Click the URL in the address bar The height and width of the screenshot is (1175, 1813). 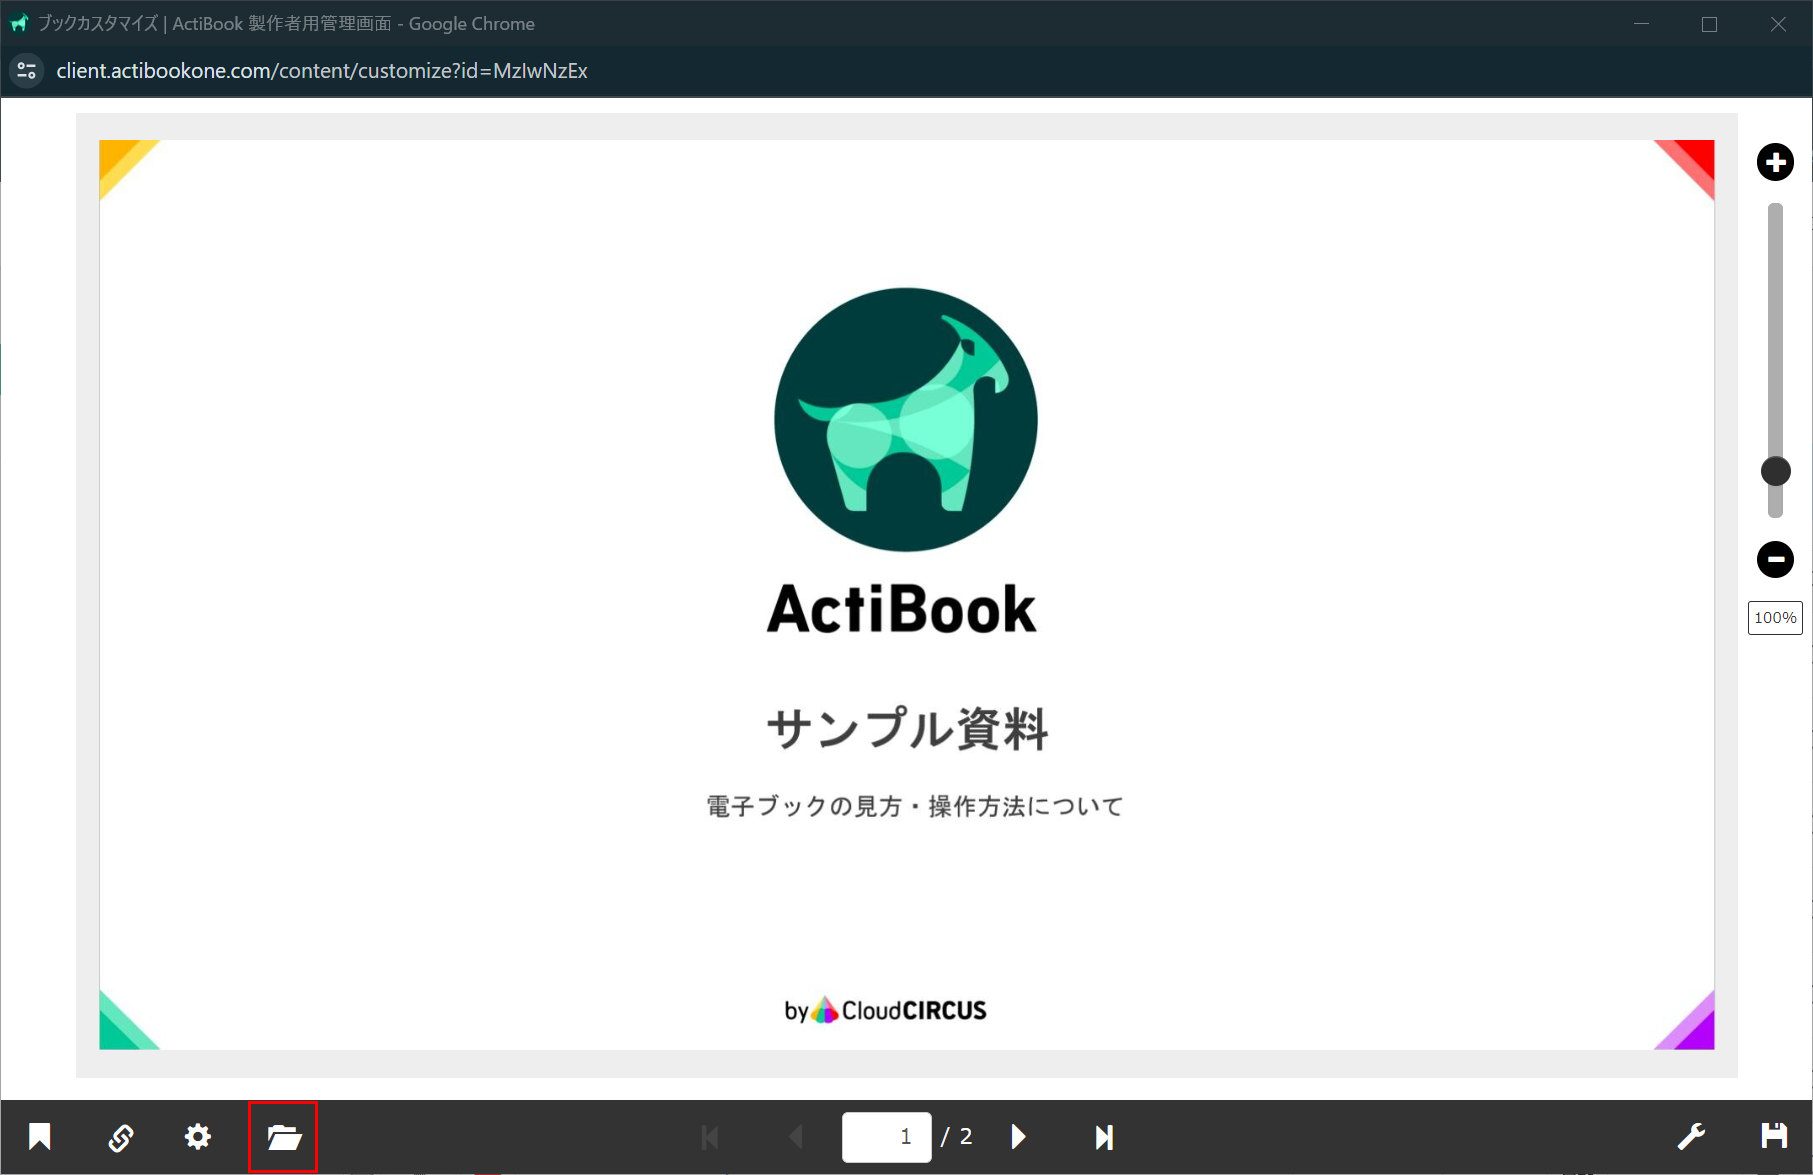(322, 71)
